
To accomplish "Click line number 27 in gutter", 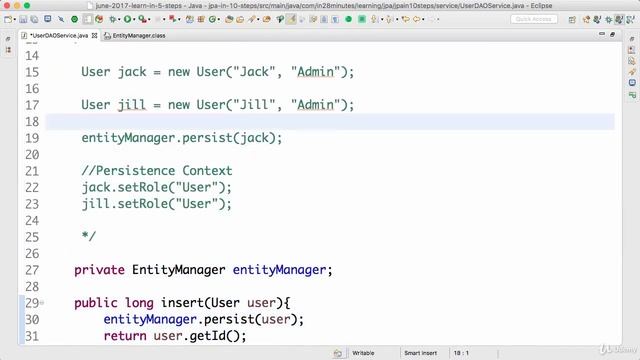I will (x=32, y=270).
